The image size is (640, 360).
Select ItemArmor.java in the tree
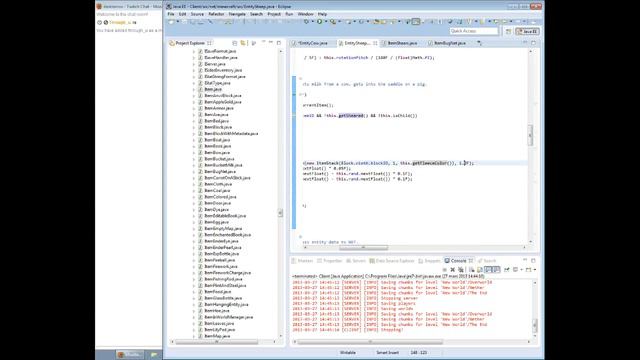pos(219,108)
